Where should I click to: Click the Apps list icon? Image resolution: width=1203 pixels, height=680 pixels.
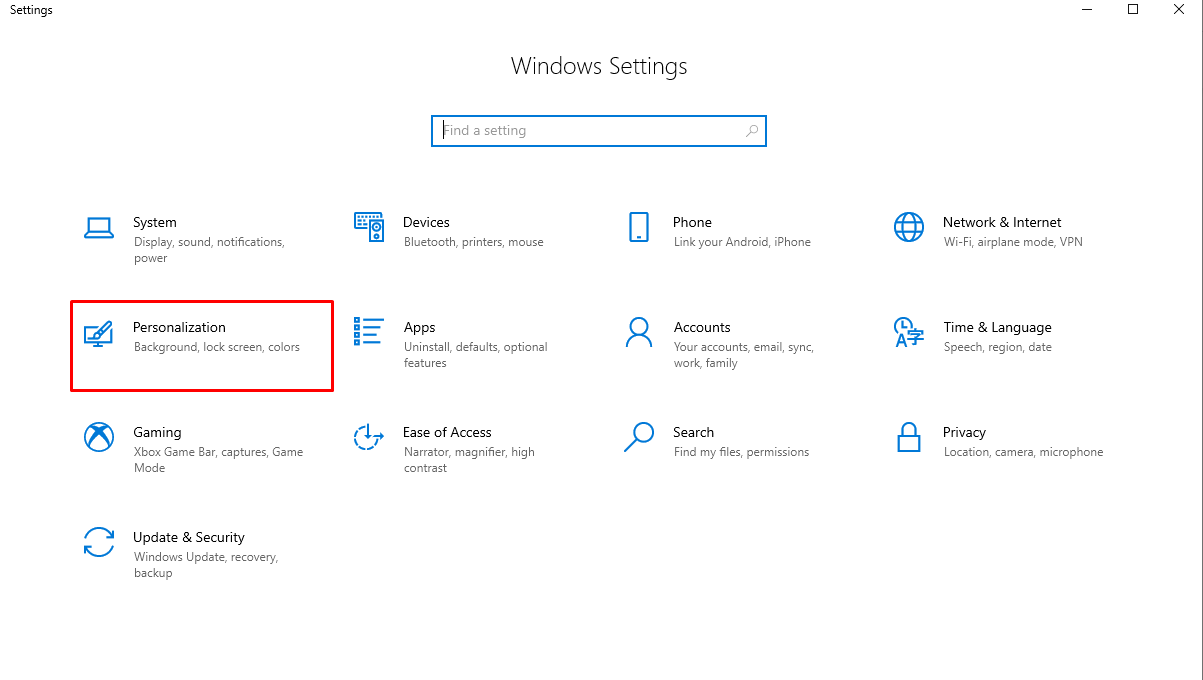369,332
